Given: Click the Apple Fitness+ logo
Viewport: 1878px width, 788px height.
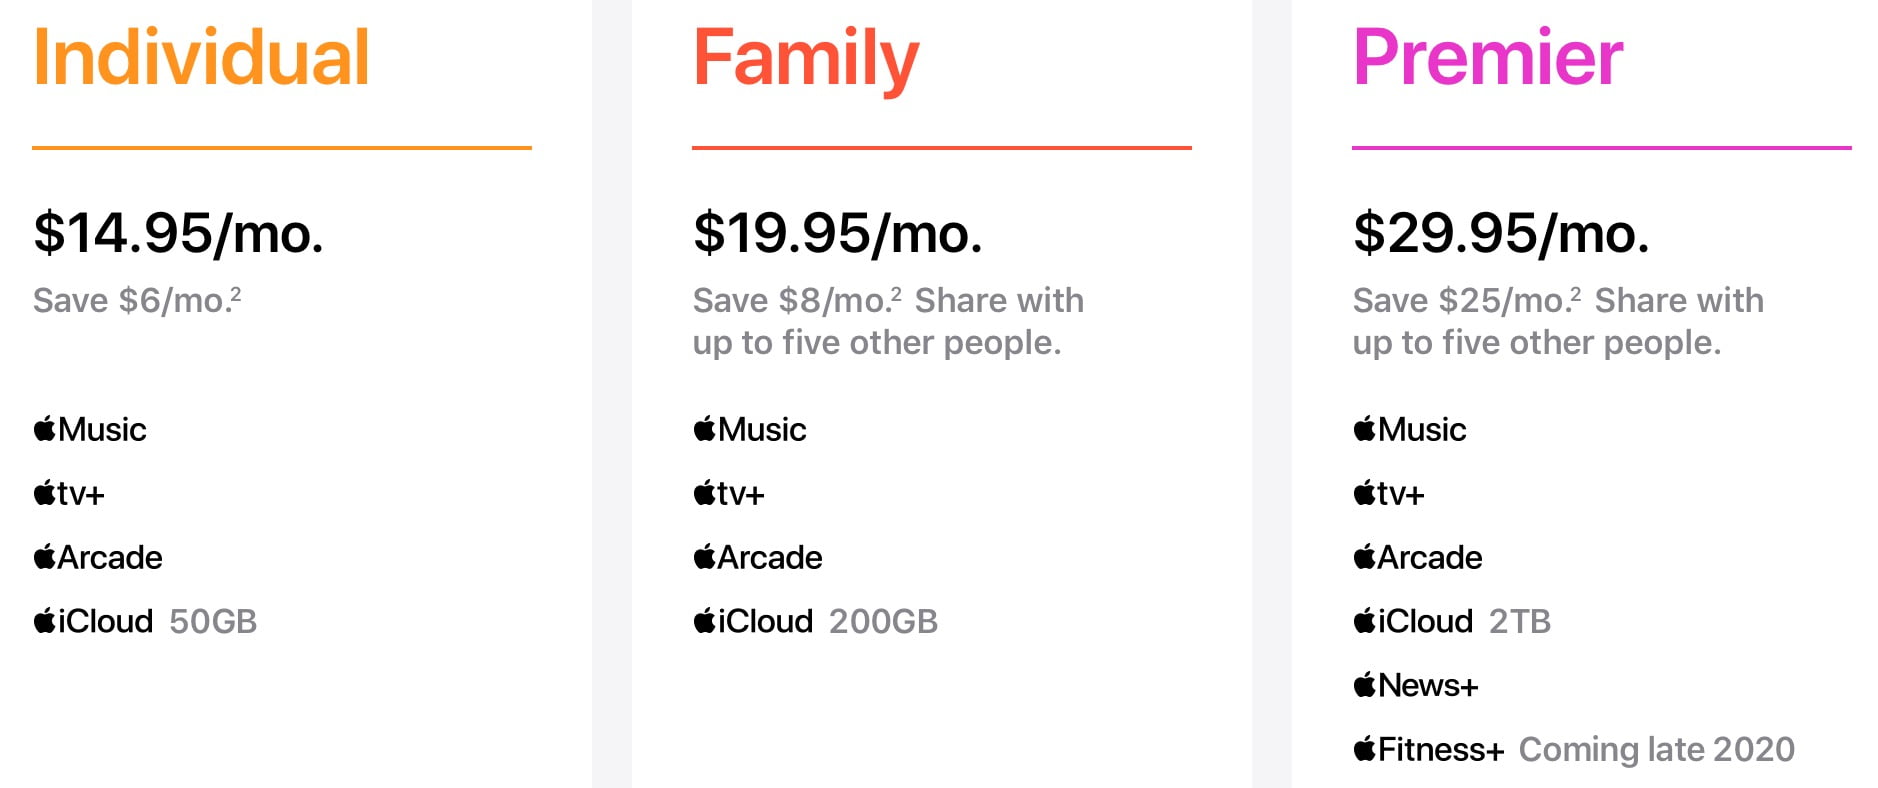Looking at the screenshot, I should point(1428,750).
